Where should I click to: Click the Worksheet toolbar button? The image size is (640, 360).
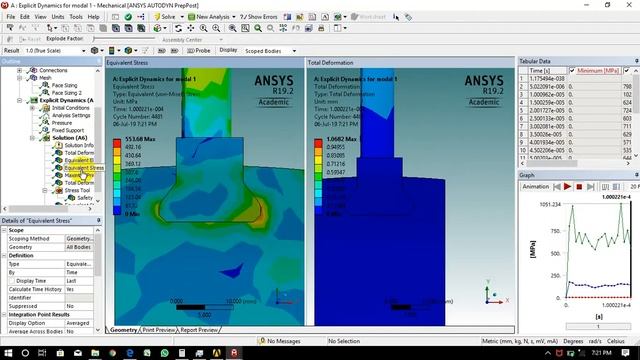[368, 17]
